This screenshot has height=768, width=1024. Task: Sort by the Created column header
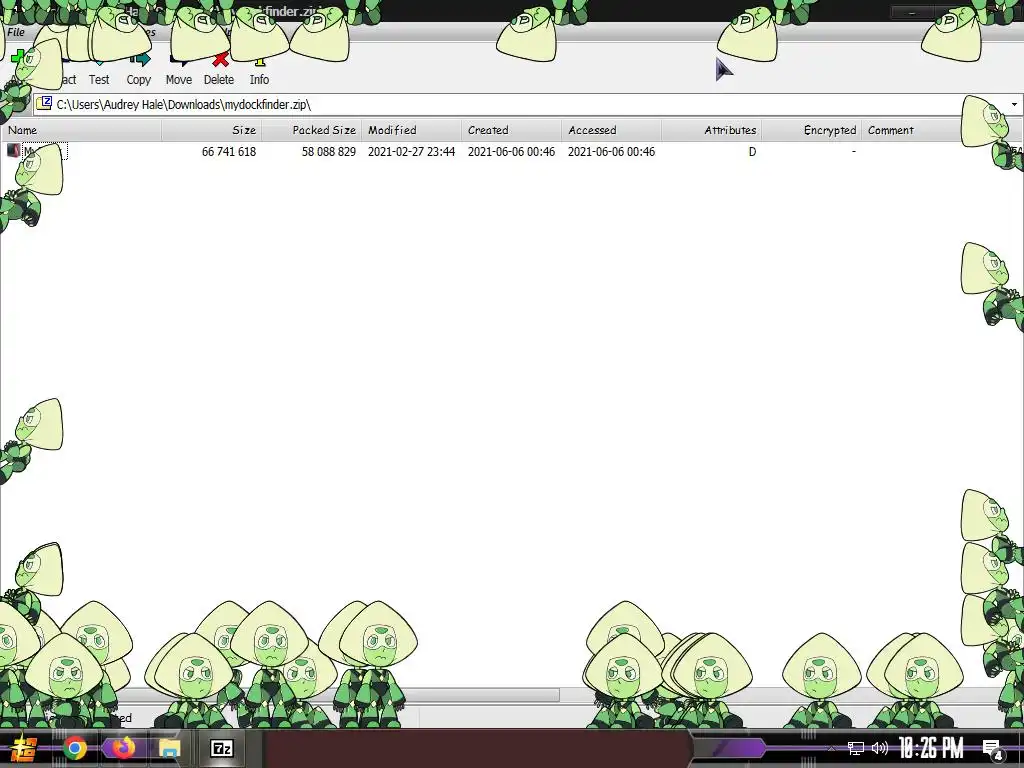(511, 130)
